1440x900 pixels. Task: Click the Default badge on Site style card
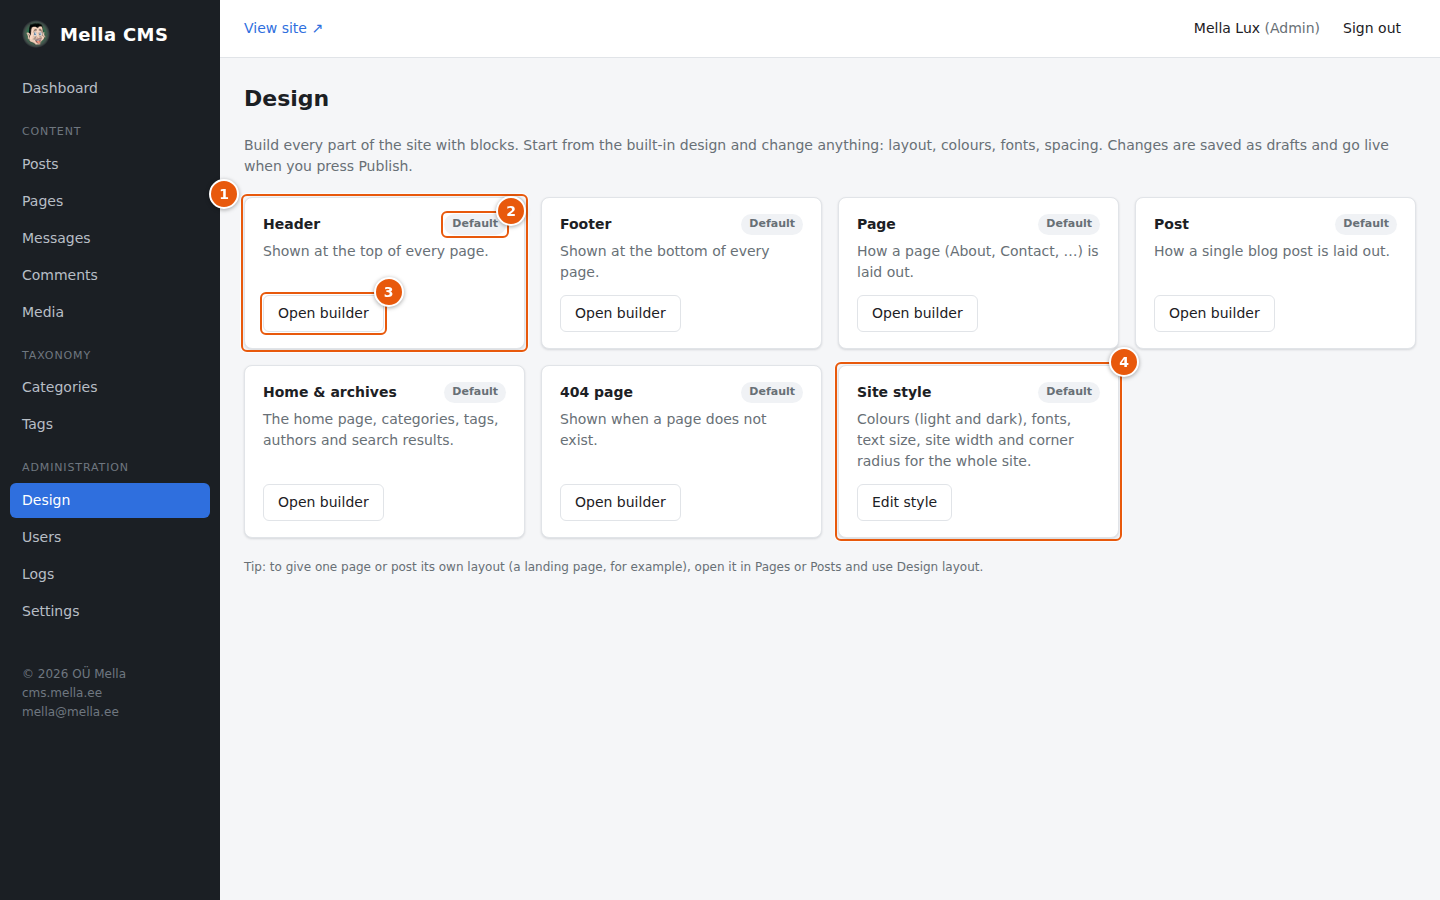tap(1069, 392)
